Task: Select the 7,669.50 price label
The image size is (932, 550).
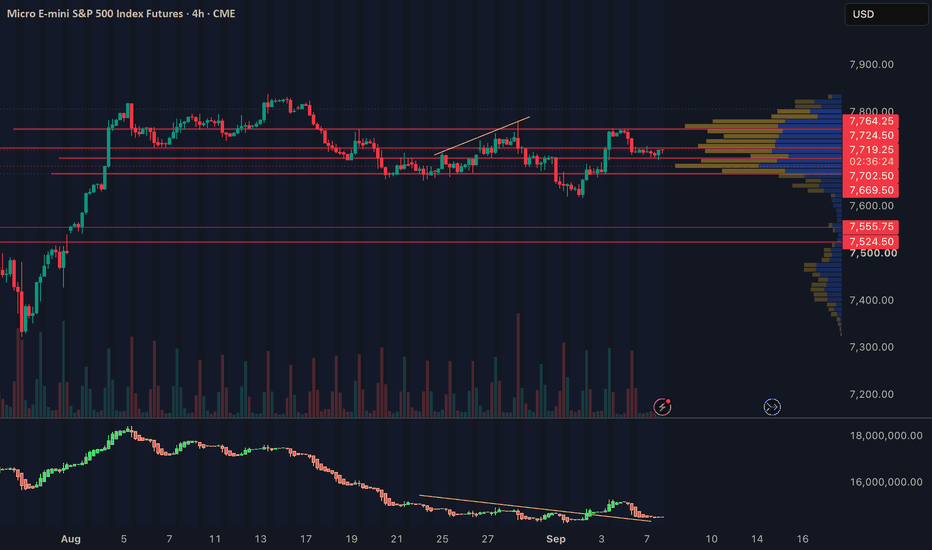Action: pos(871,190)
